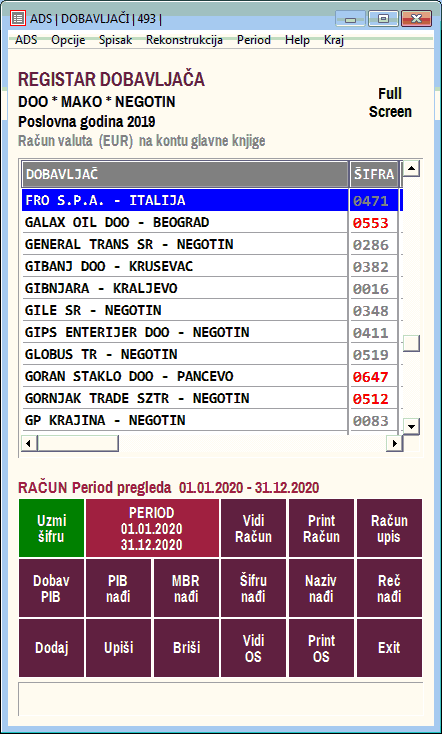Click the ADS app icon in title bar

[x=18, y=19]
